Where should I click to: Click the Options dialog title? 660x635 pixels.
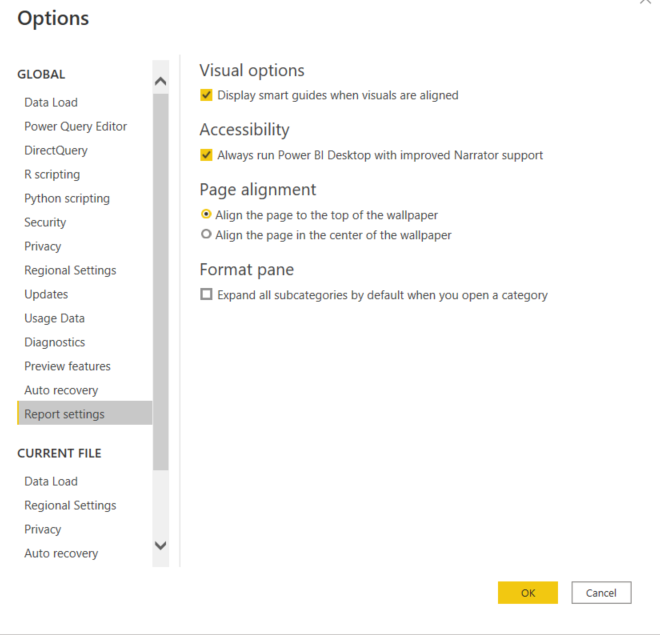pos(53,19)
